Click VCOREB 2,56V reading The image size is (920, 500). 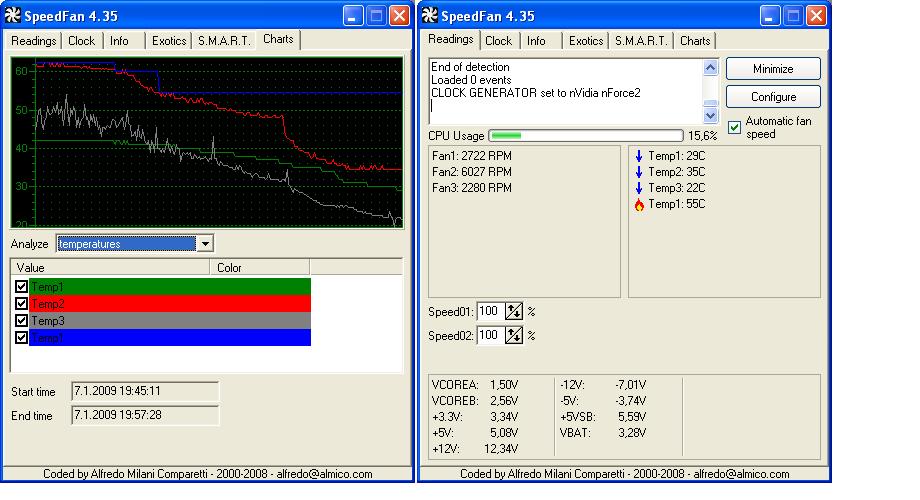(475, 401)
